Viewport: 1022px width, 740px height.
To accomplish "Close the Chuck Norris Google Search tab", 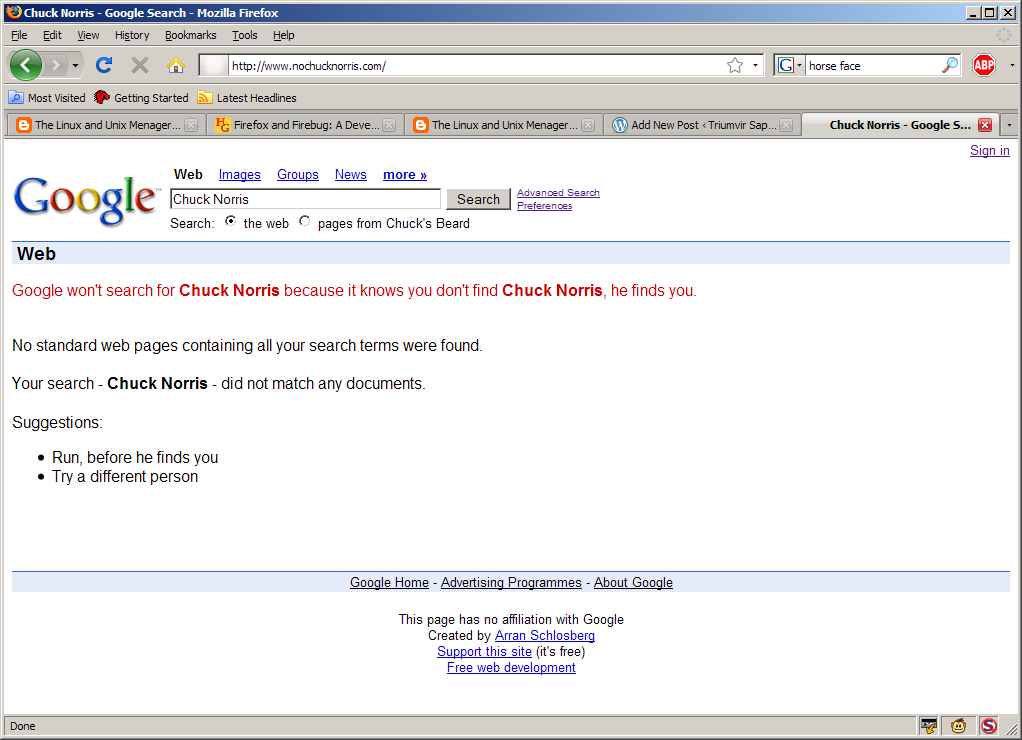I will [x=986, y=125].
